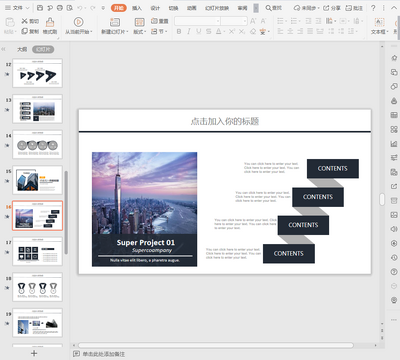Open the Transitions (切换) ribbon tab
Image resolution: width=400 pixels, height=360 pixels.
pyautogui.click(x=173, y=8)
